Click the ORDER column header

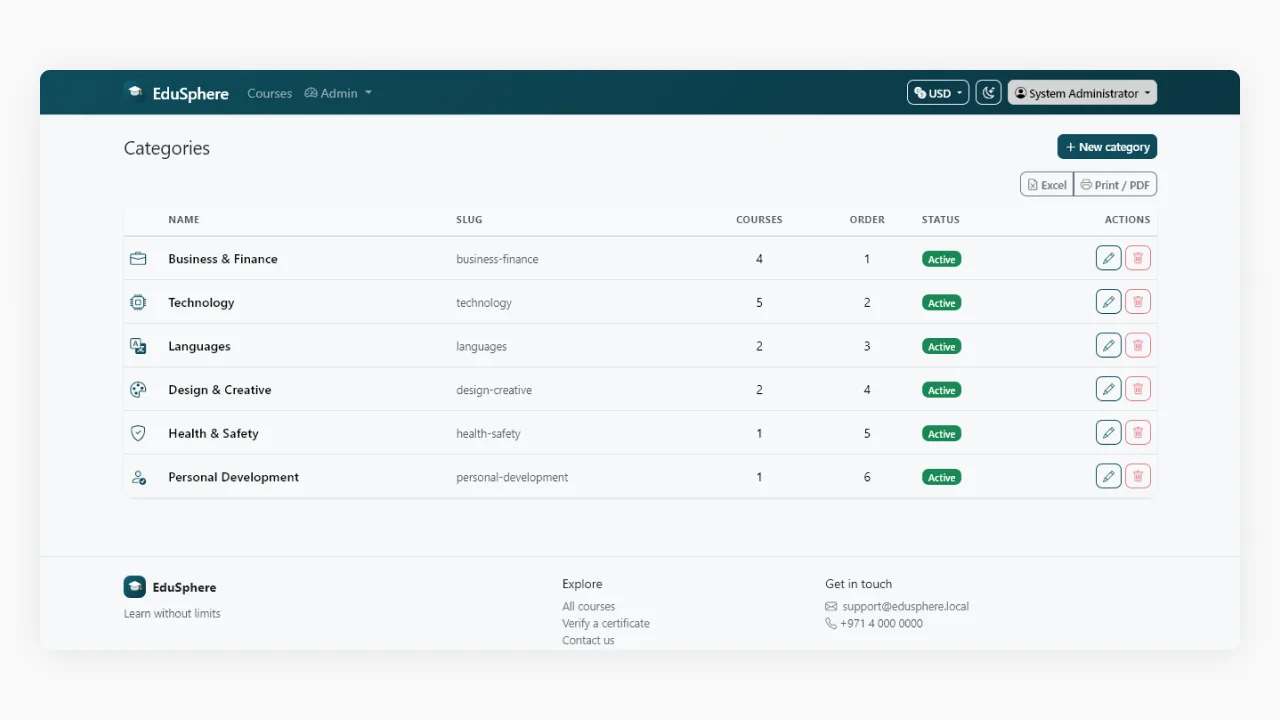tap(867, 219)
